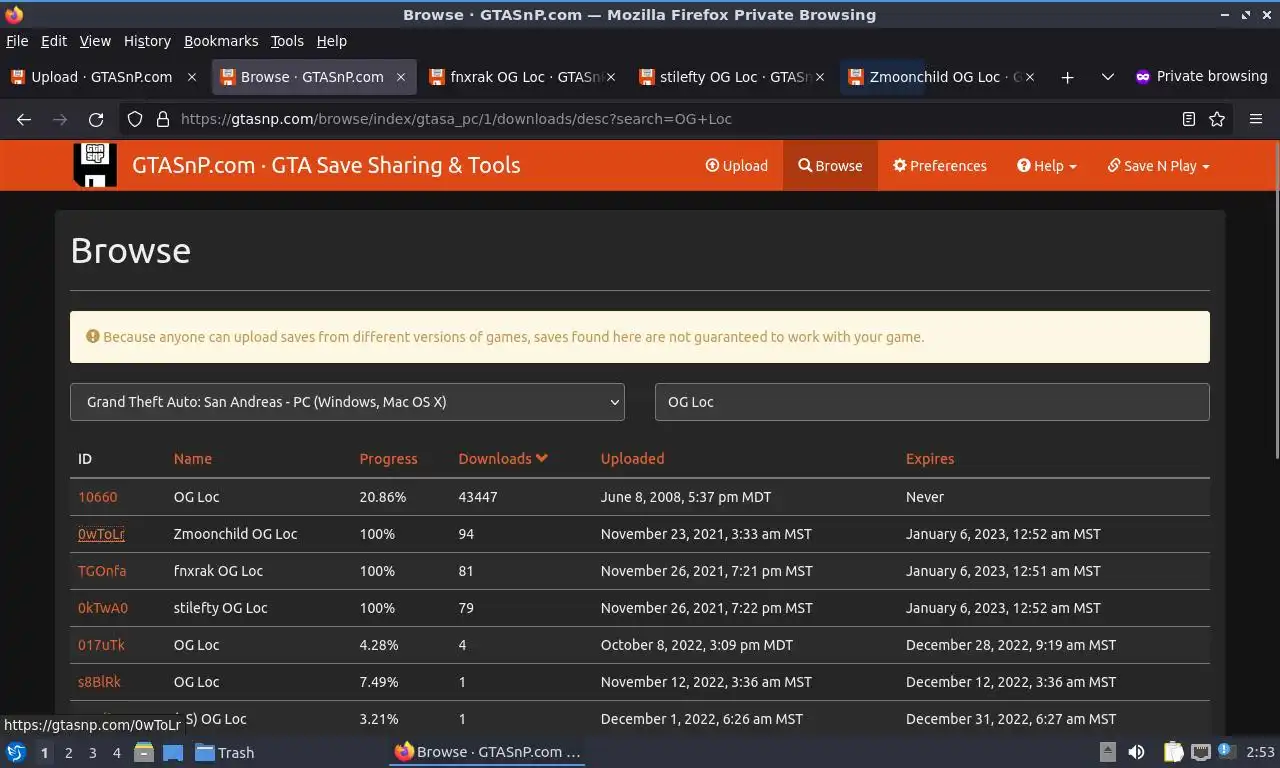Open the Help menu in menu bar
Screen dimensions: 1280x768
(332, 41)
